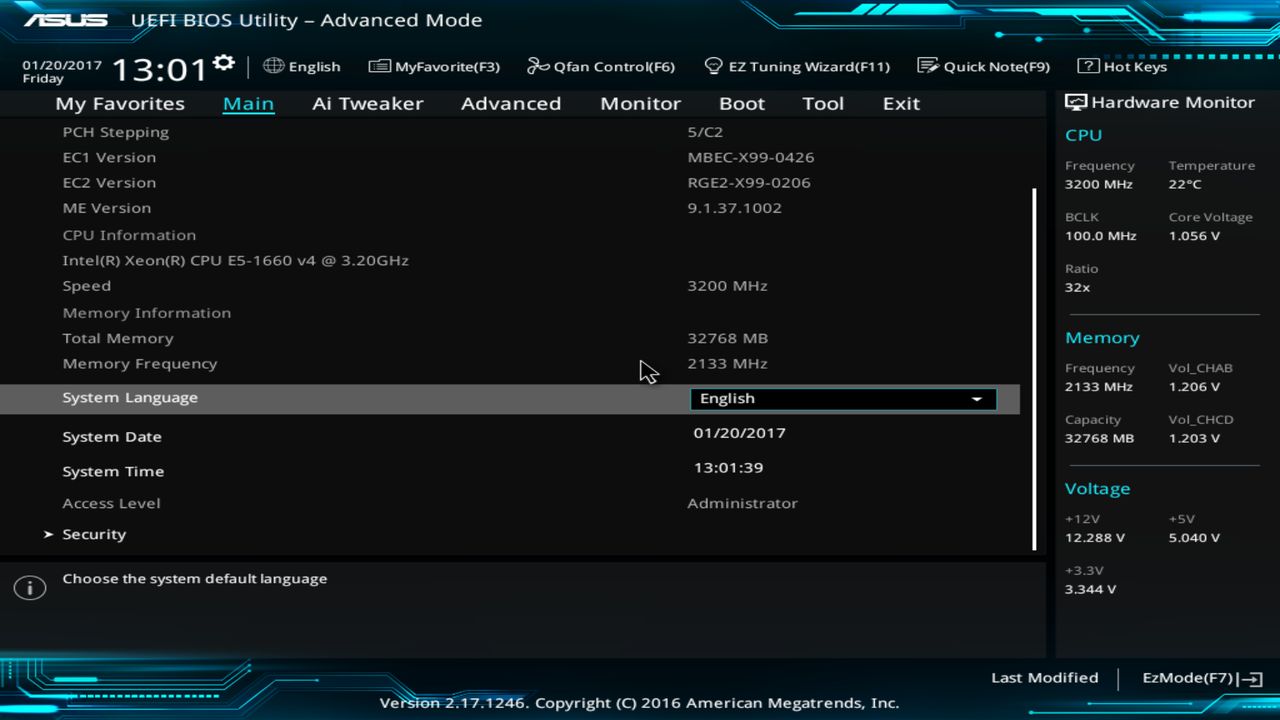Click the information icon near the bottom
This screenshot has height=720, width=1280.
click(29, 587)
